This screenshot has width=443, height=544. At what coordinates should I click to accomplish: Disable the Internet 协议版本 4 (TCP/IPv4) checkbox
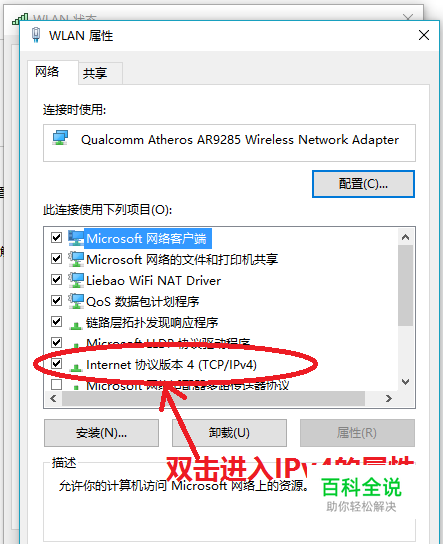pos(56,364)
